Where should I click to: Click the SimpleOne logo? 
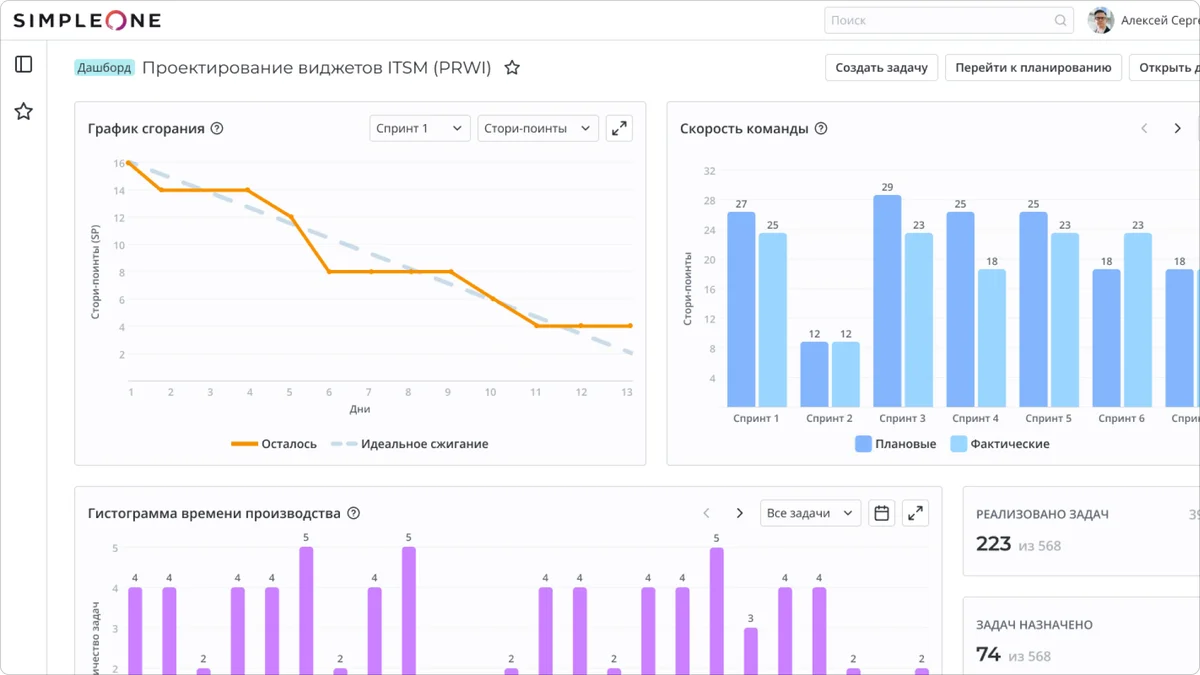click(x=87, y=20)
